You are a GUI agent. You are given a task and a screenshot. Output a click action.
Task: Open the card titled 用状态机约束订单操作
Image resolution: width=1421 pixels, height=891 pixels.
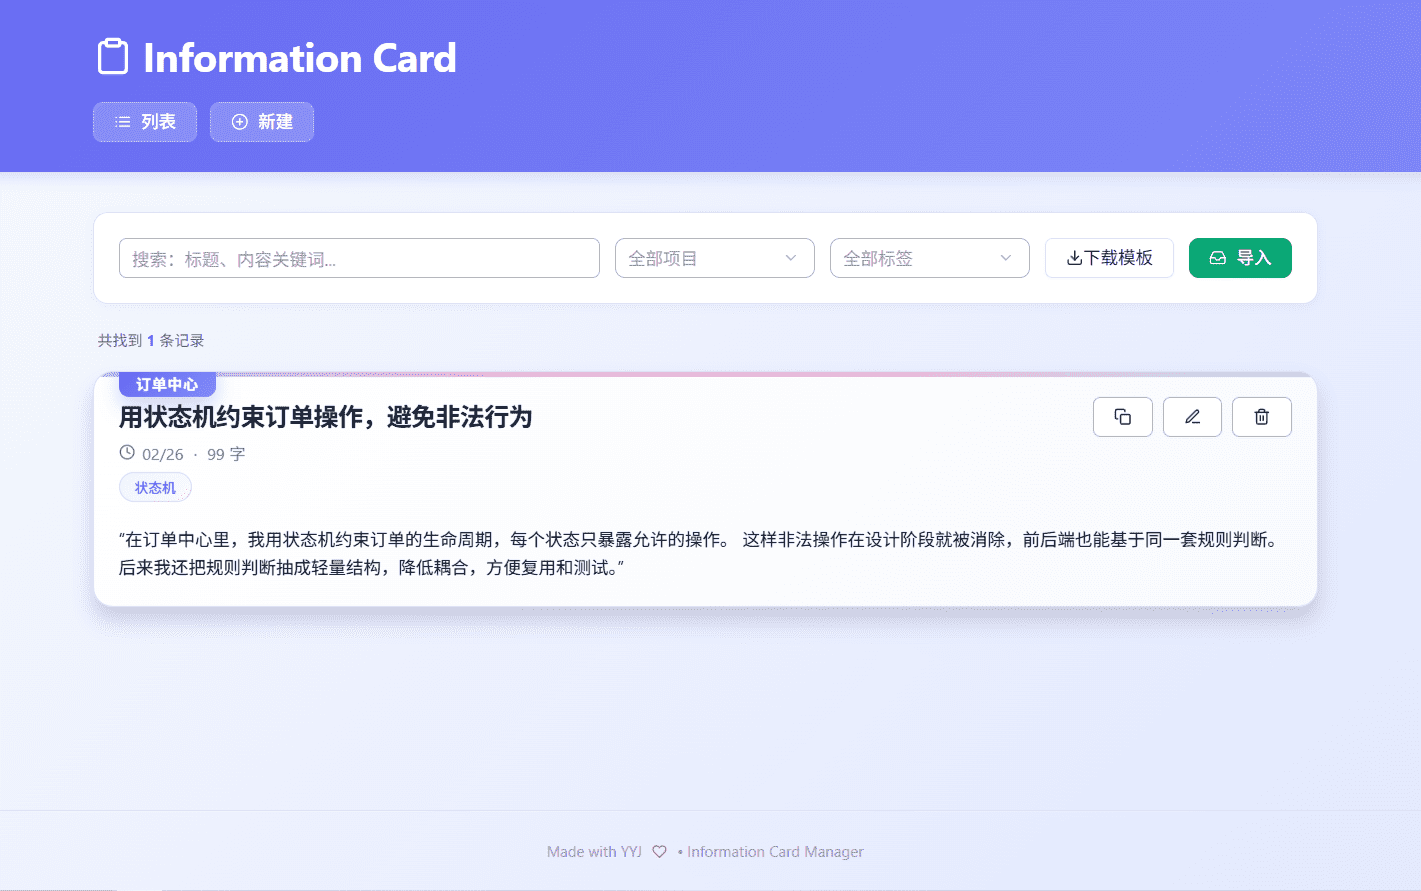tap(325, 417)
